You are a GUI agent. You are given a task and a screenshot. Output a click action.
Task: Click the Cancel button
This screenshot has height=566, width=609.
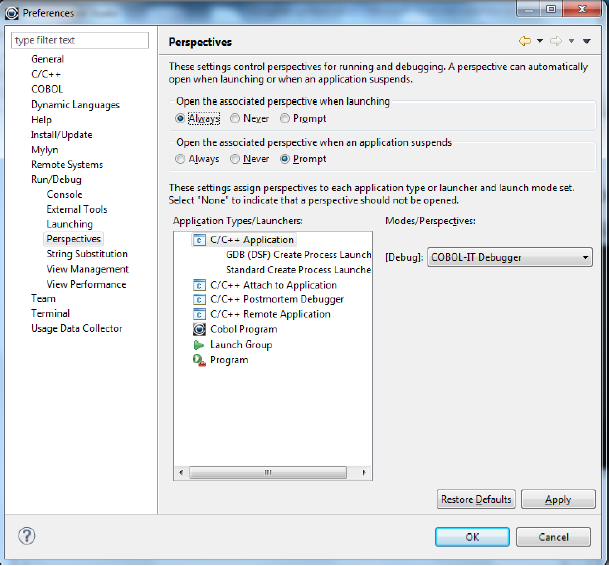553,537
